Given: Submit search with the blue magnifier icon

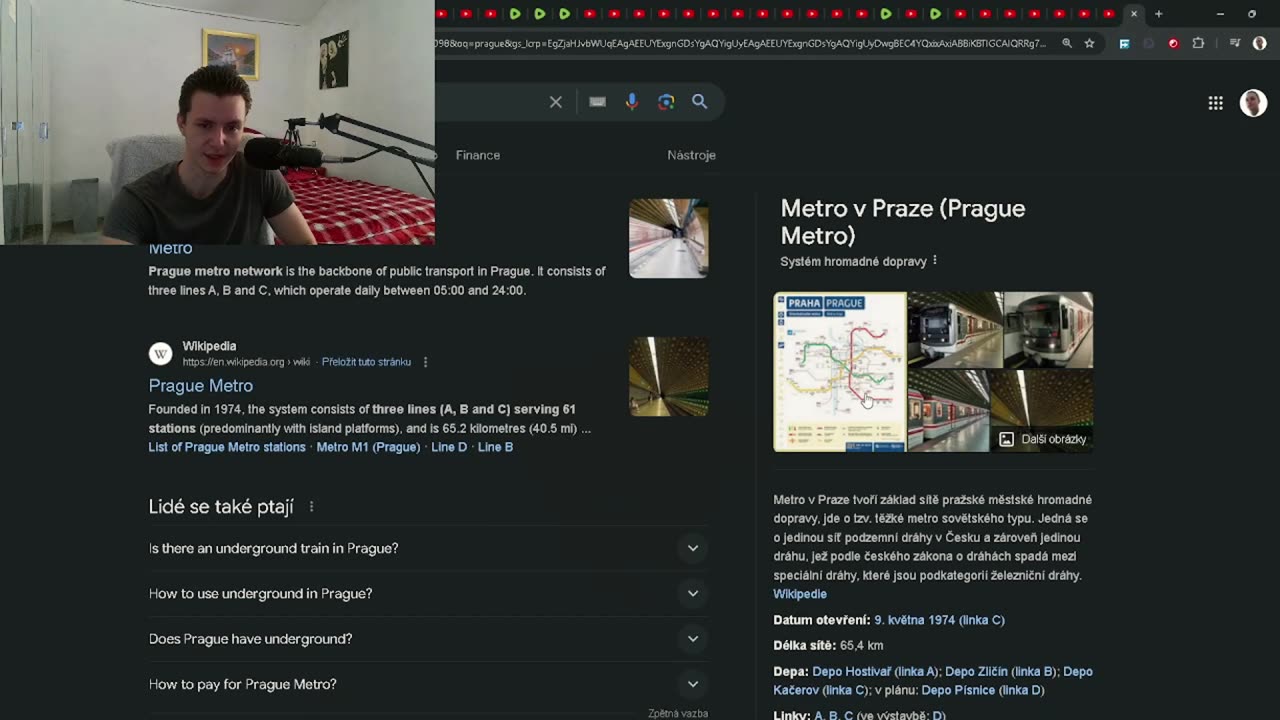Looking at the screenshot, I should (700, 102).
